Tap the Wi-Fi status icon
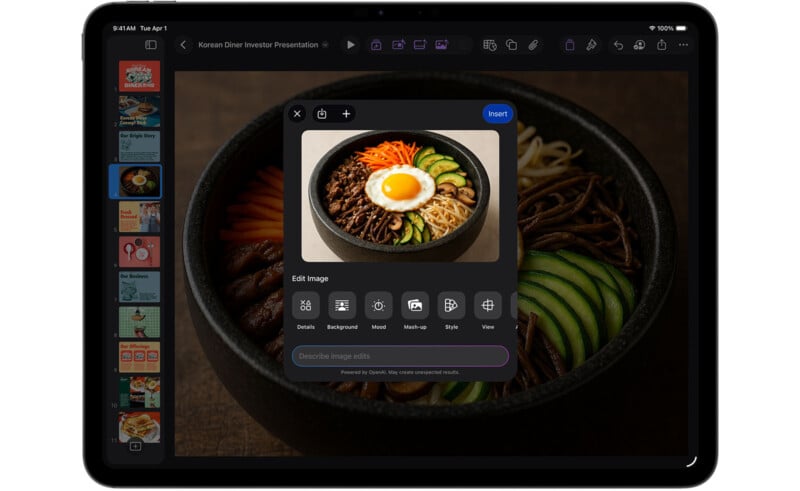The height and width of the screenshot is (491, 800). pyautogui.click(x=652, y=28)
